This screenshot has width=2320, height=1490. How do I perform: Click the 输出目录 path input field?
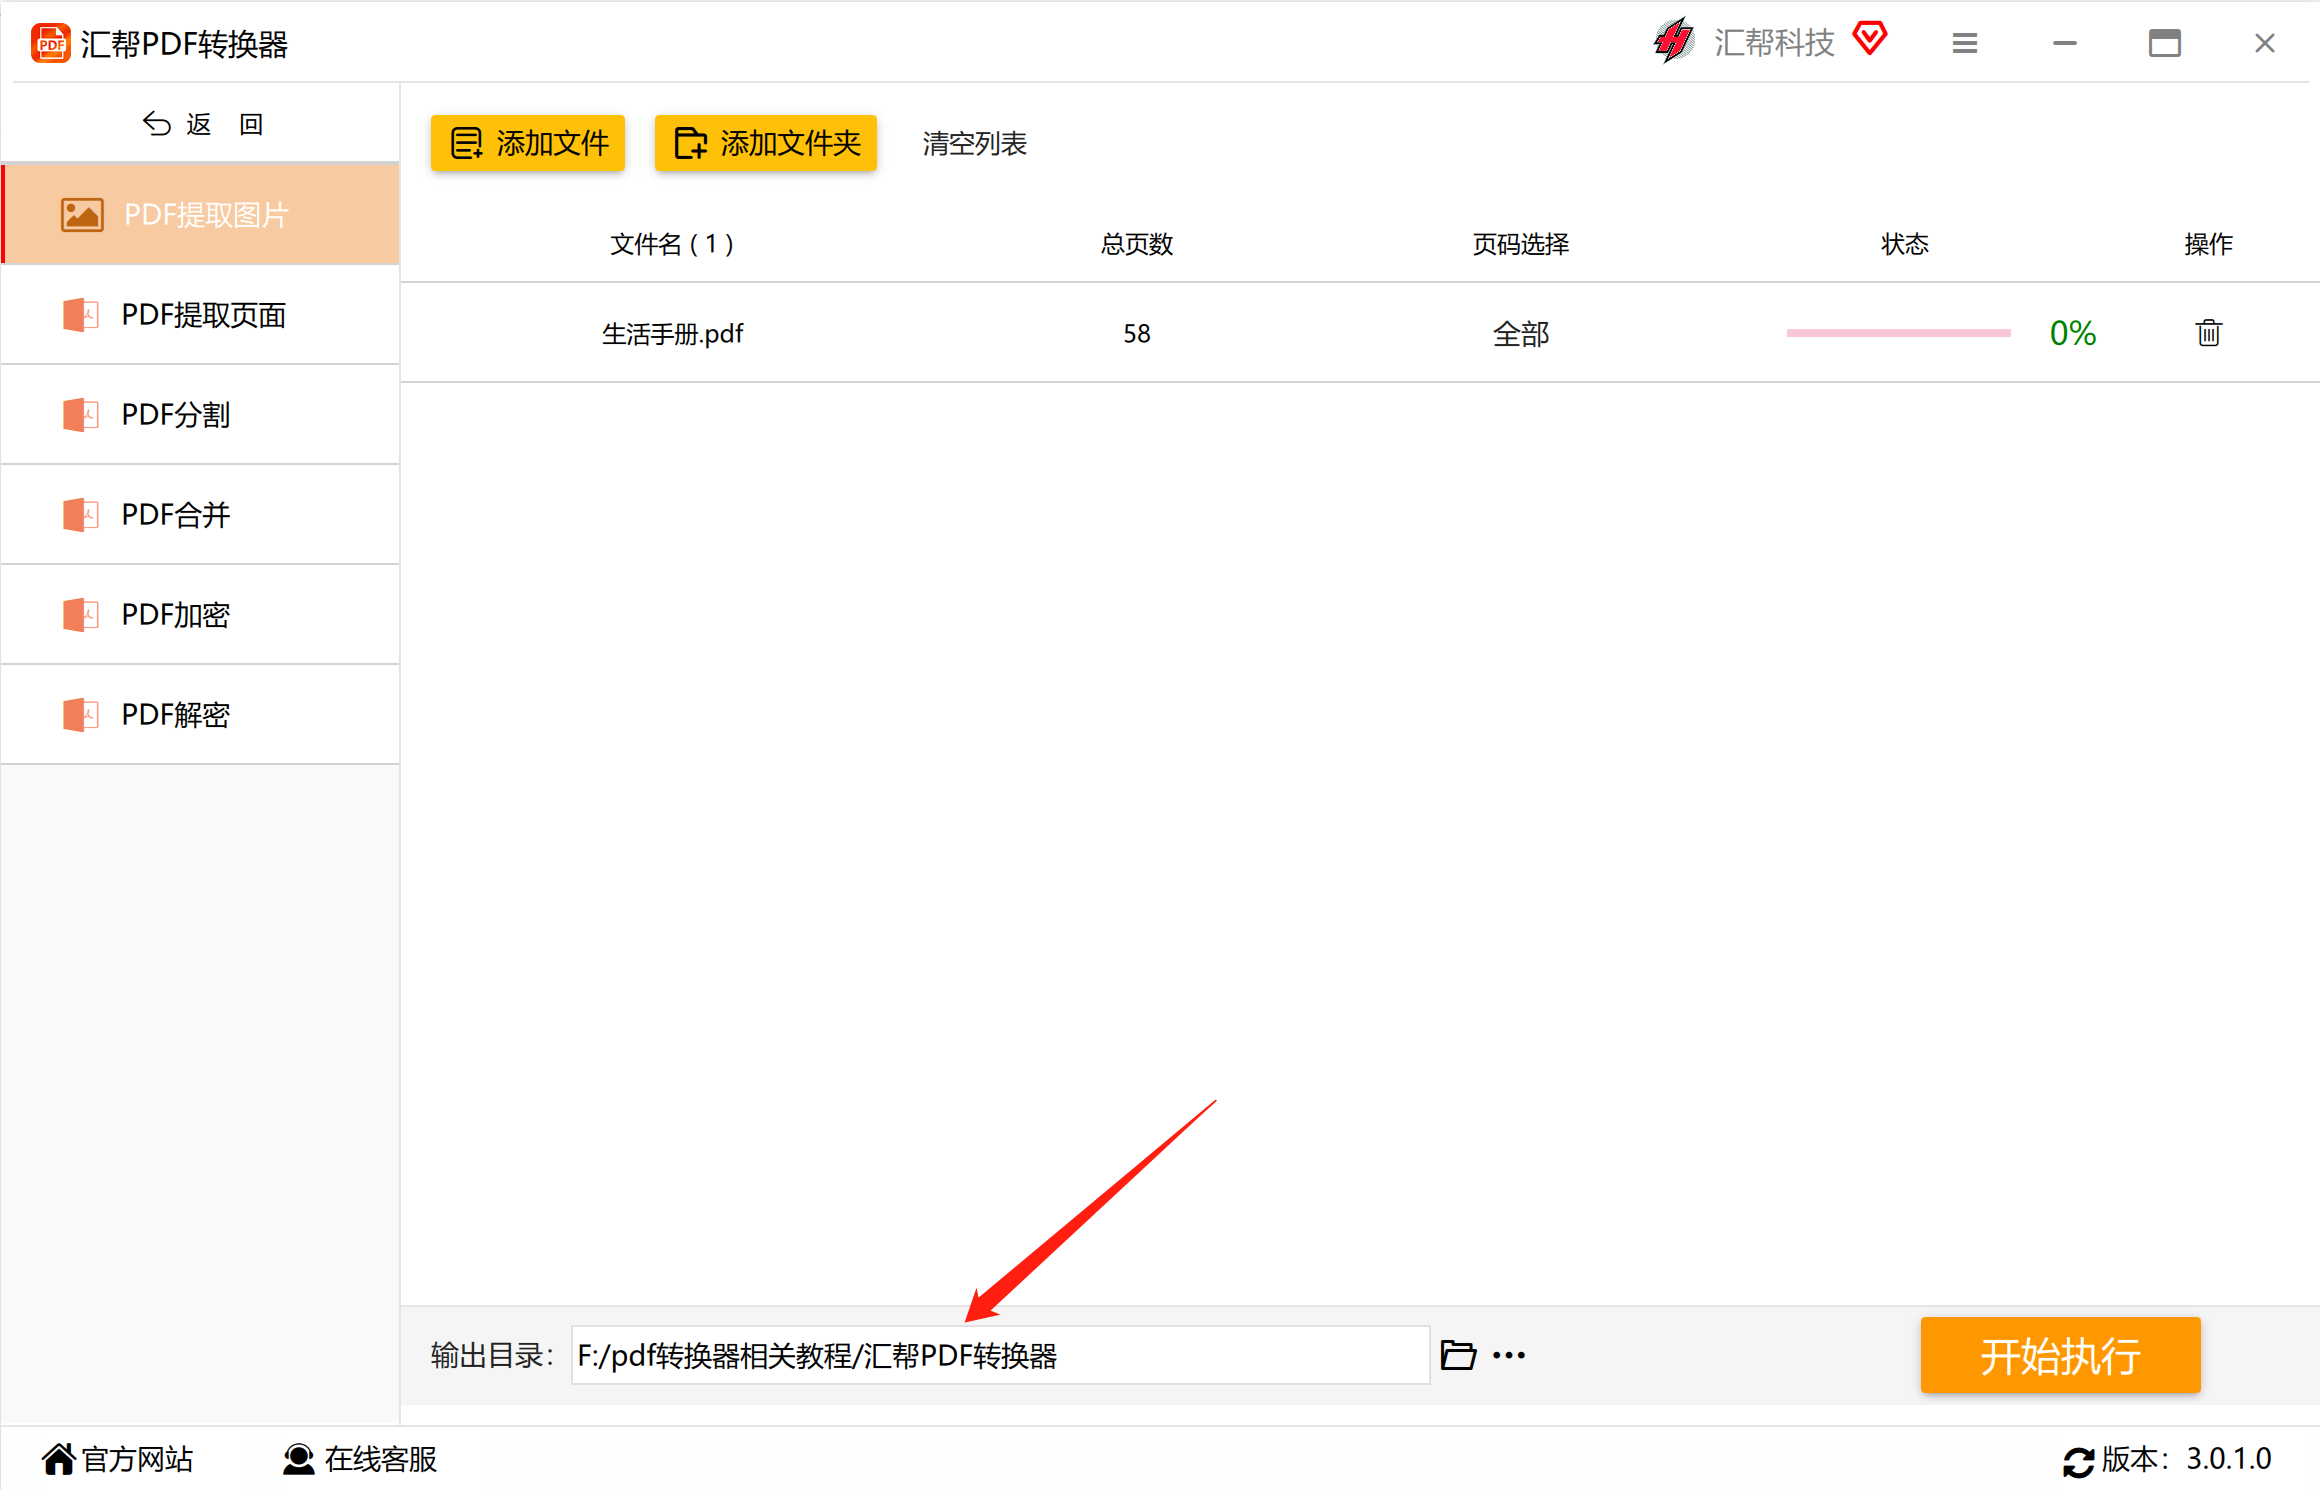(1000, 1355)
